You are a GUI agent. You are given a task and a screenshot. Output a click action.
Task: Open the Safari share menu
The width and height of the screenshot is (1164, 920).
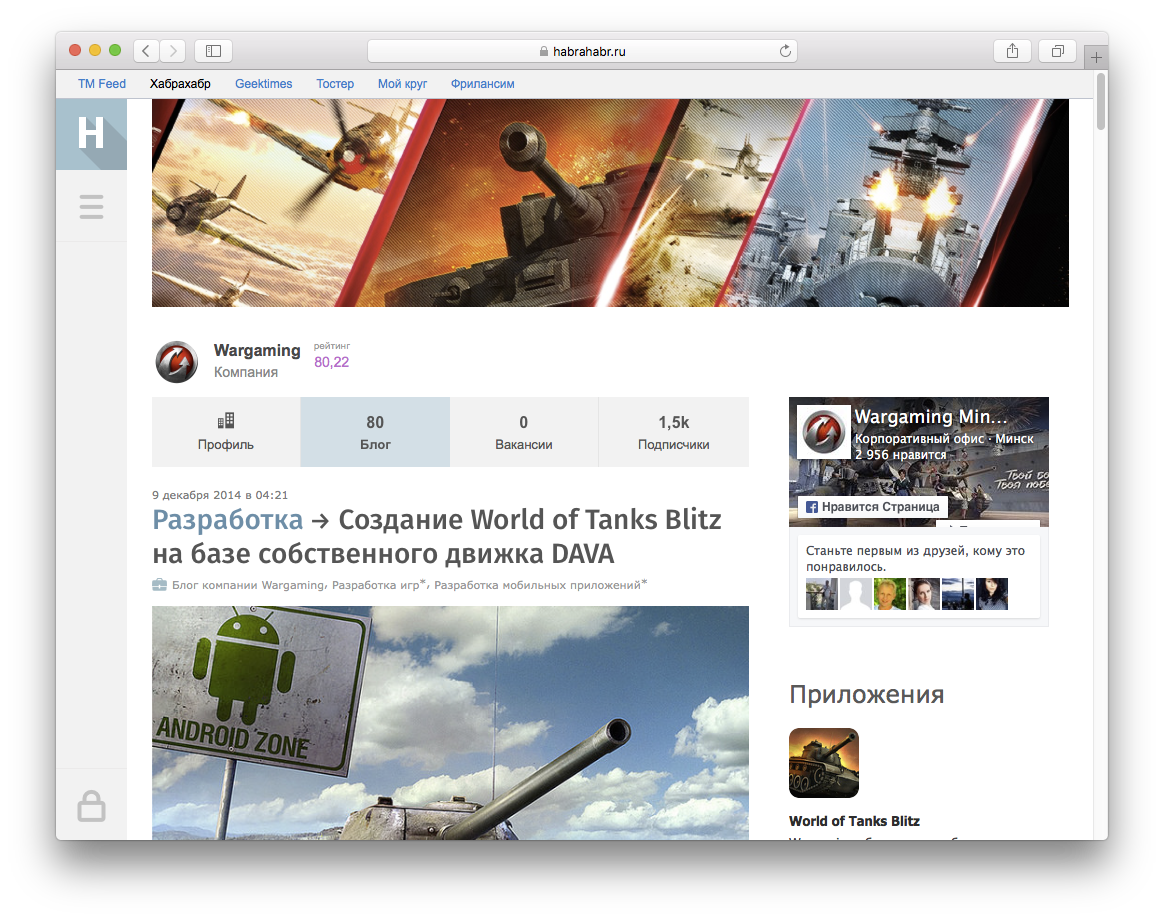click(x=1013, y=50)
